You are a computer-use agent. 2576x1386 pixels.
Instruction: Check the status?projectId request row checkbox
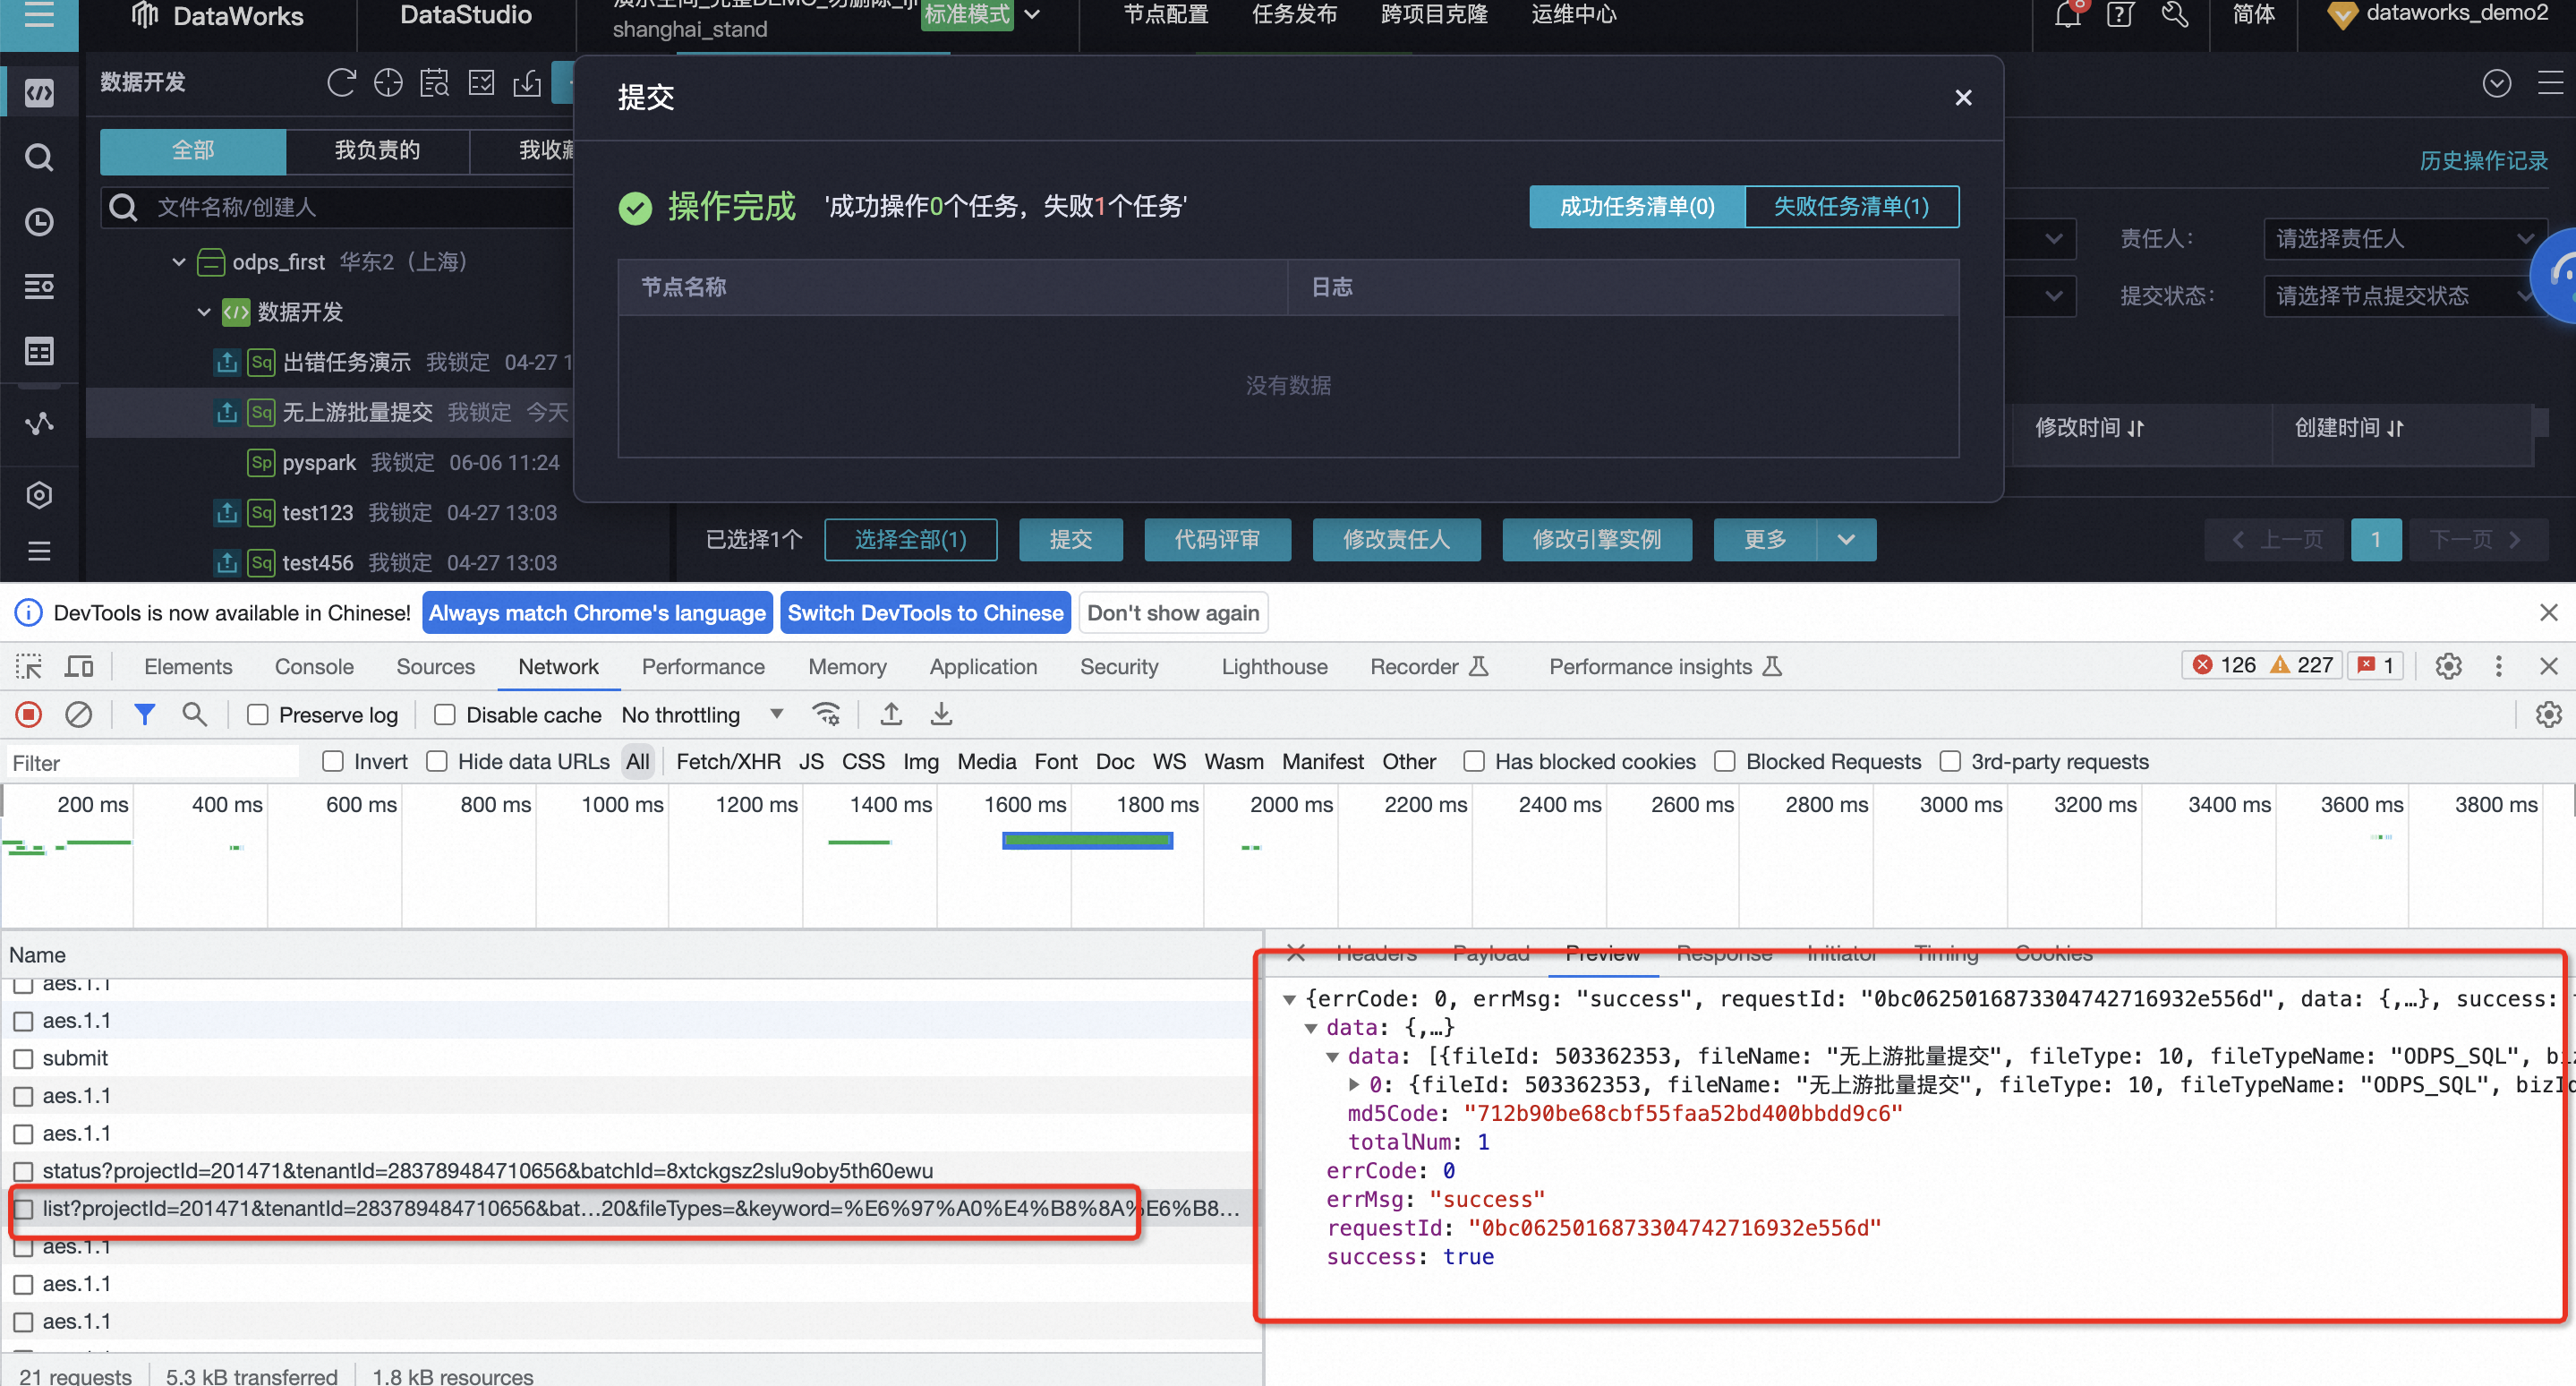point(24,1171)
